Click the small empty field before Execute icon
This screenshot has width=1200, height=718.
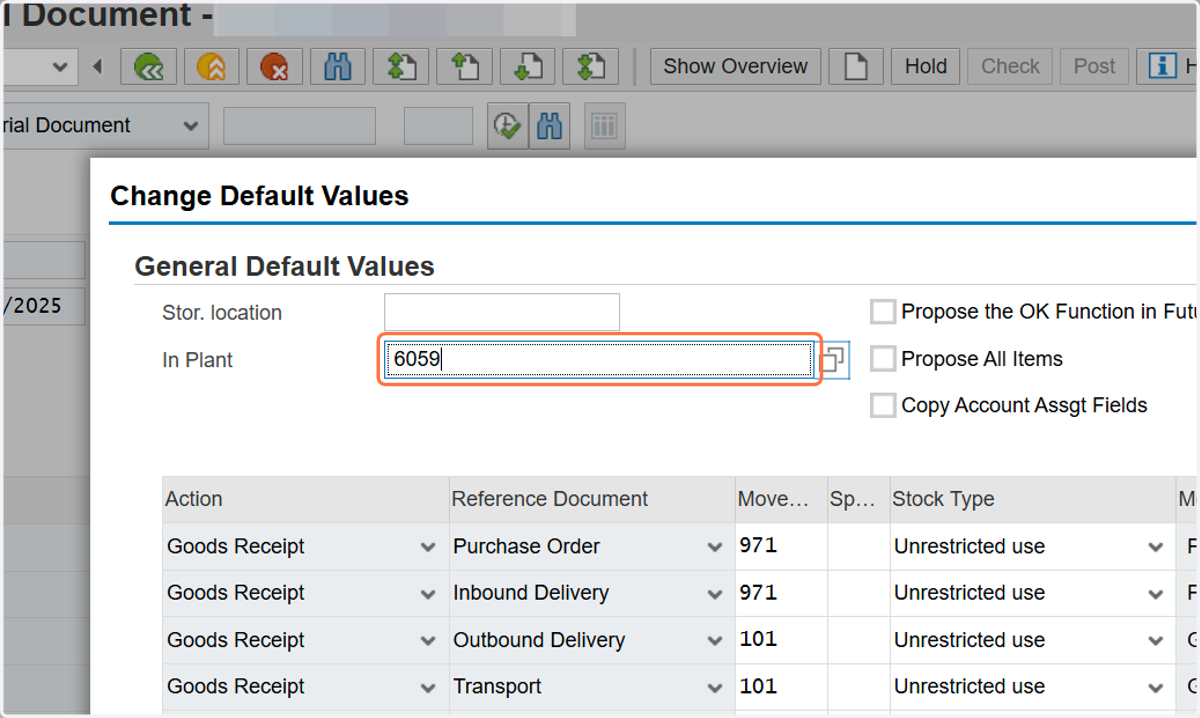pos(438,126)
